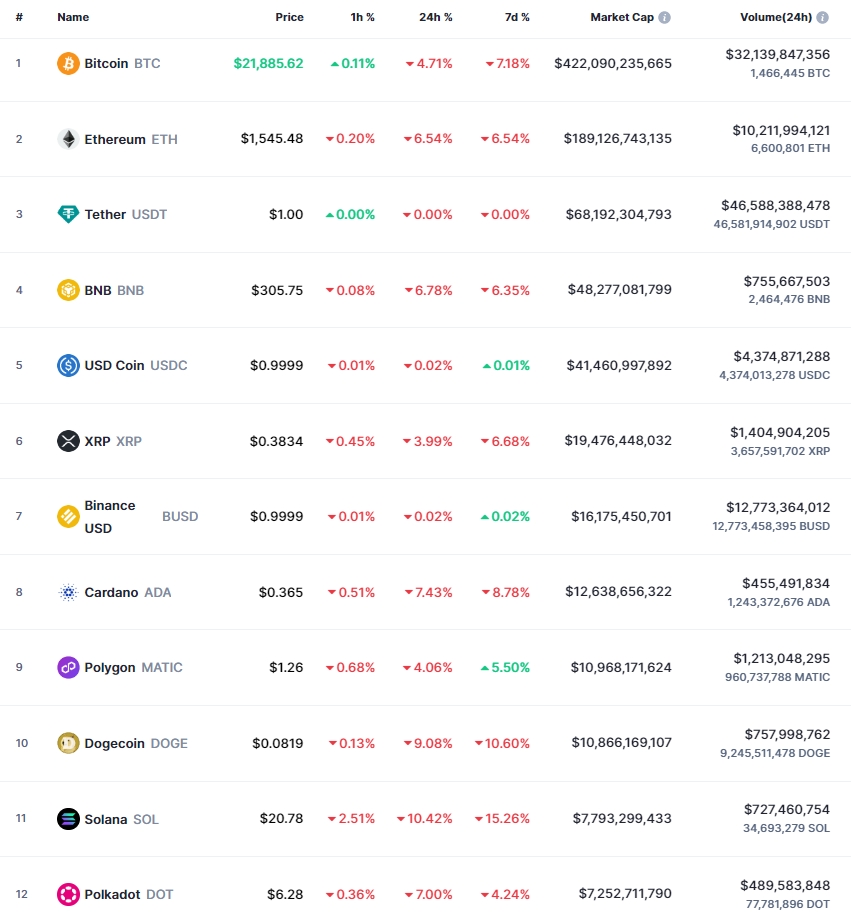The width and height of the screenshot is (851, 924).
Task: Click Ethereum's volume $10,211,994,121 link
Action: point(781,130)
